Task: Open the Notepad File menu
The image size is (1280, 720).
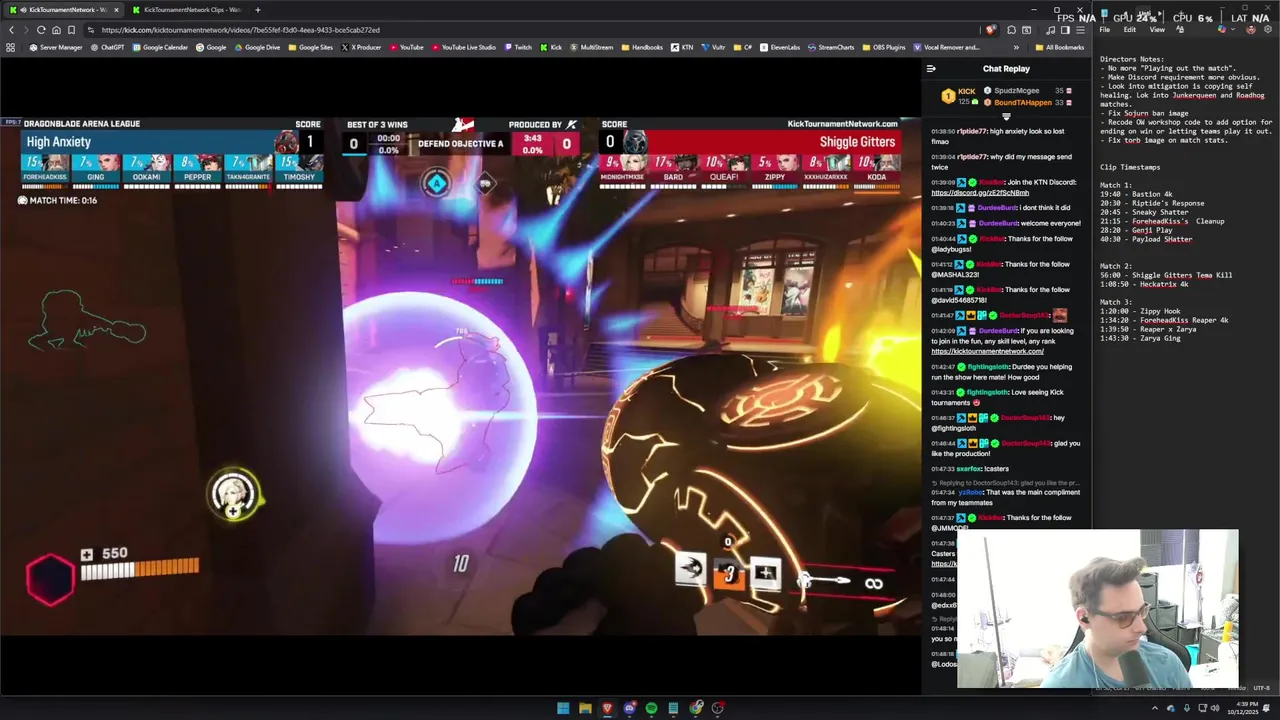Action: point(1104,29)
